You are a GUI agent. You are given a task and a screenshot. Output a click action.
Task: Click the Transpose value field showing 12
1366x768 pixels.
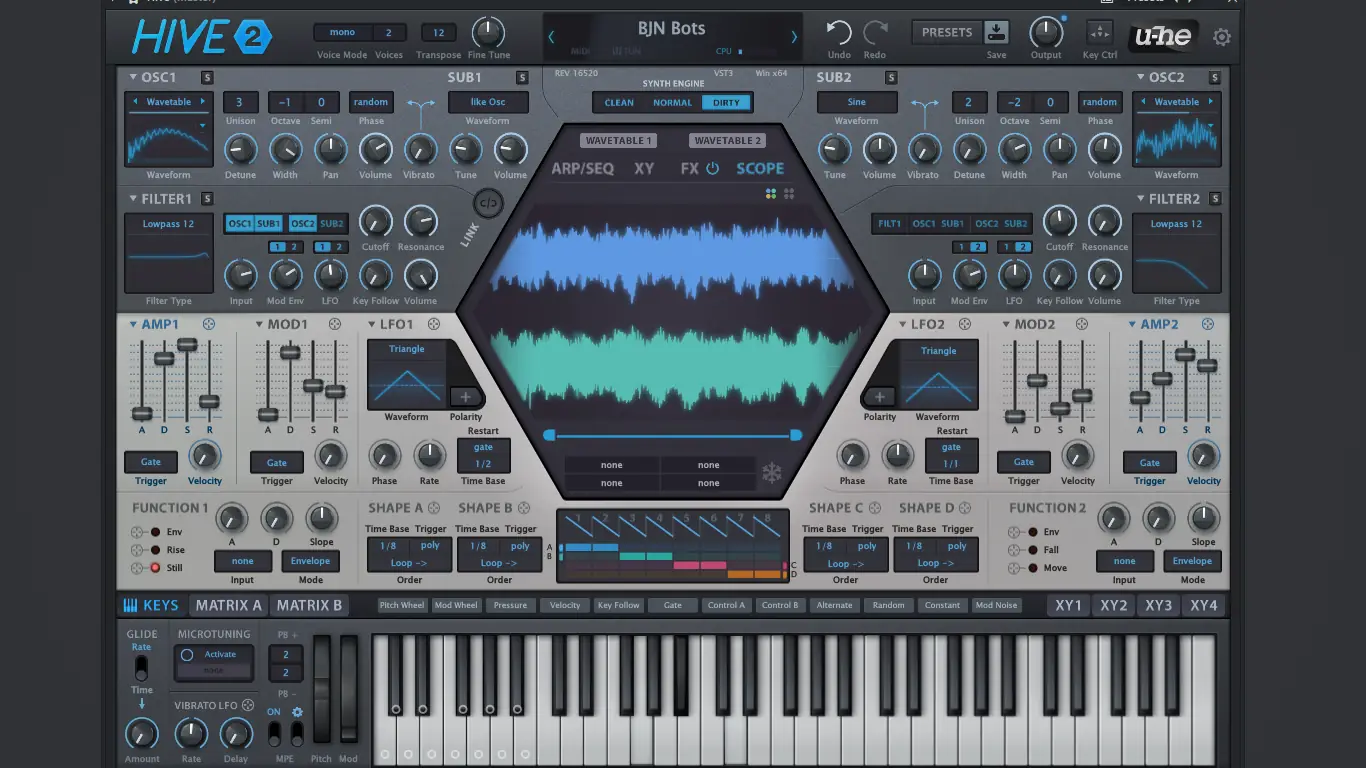tap(438, 33)
